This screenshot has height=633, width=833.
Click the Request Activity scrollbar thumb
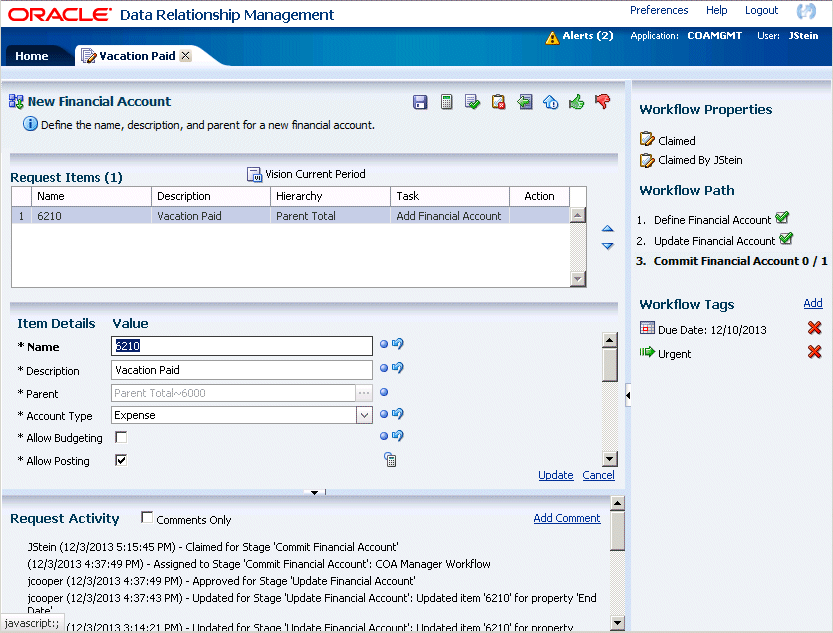tap(617, 531)
